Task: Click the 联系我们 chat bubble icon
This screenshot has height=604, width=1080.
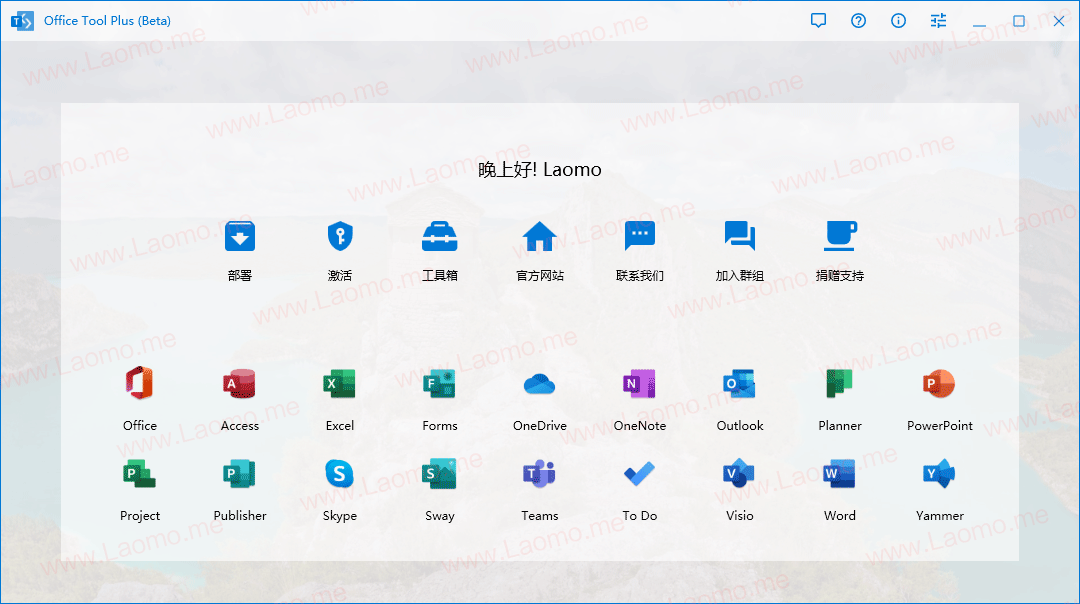Action: [x=640, y=237]
